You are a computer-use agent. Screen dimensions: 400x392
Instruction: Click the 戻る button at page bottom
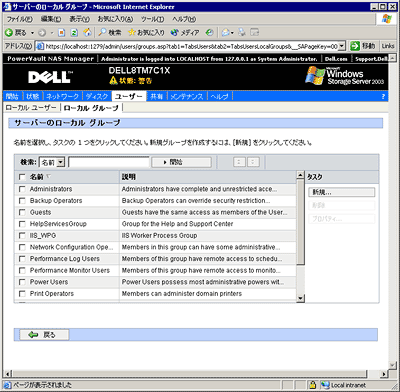point(44,335)
